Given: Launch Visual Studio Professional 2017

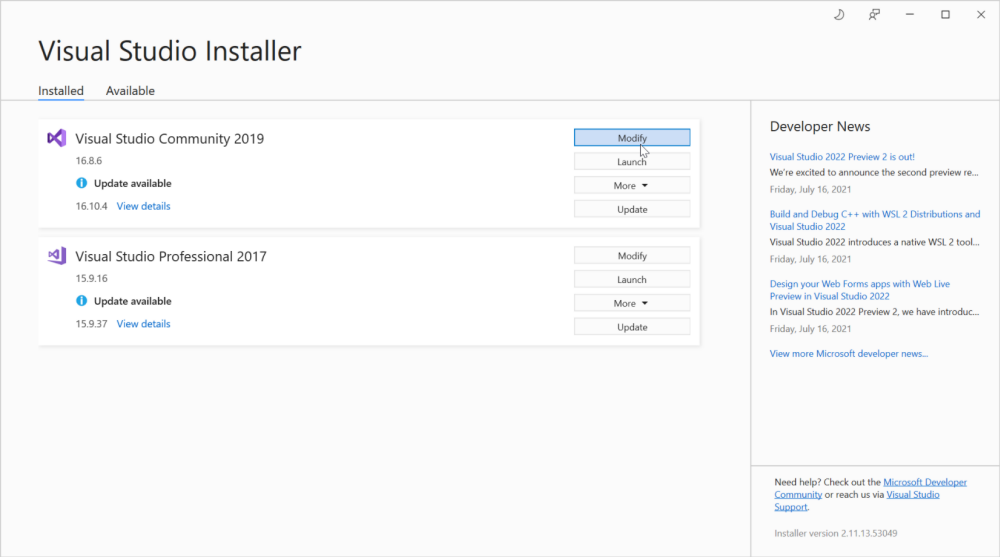Looking at the screenshot, I should pos(632,279).
